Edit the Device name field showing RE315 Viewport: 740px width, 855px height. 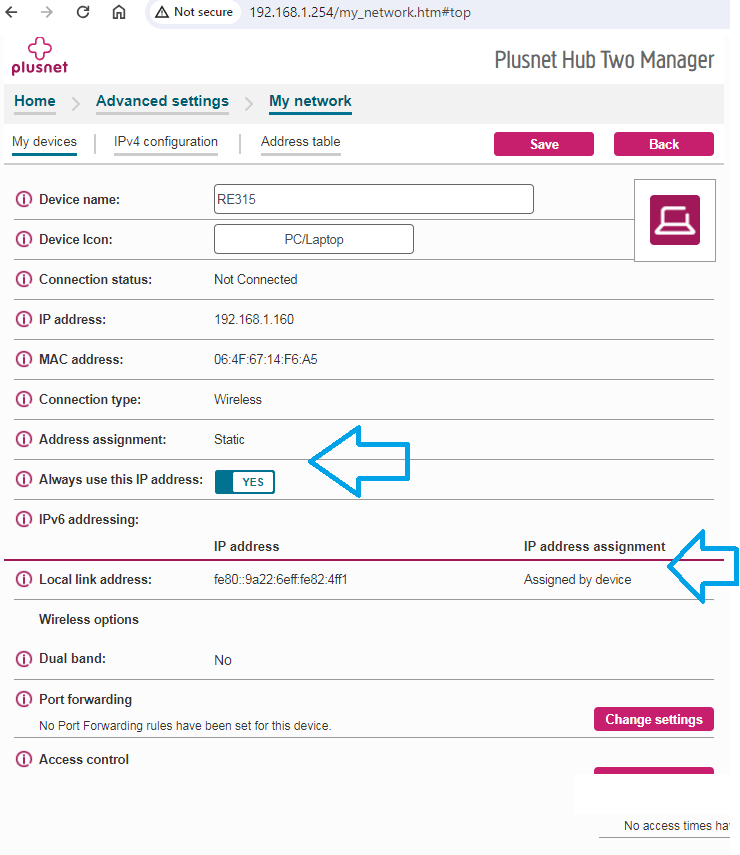(373, 199)
